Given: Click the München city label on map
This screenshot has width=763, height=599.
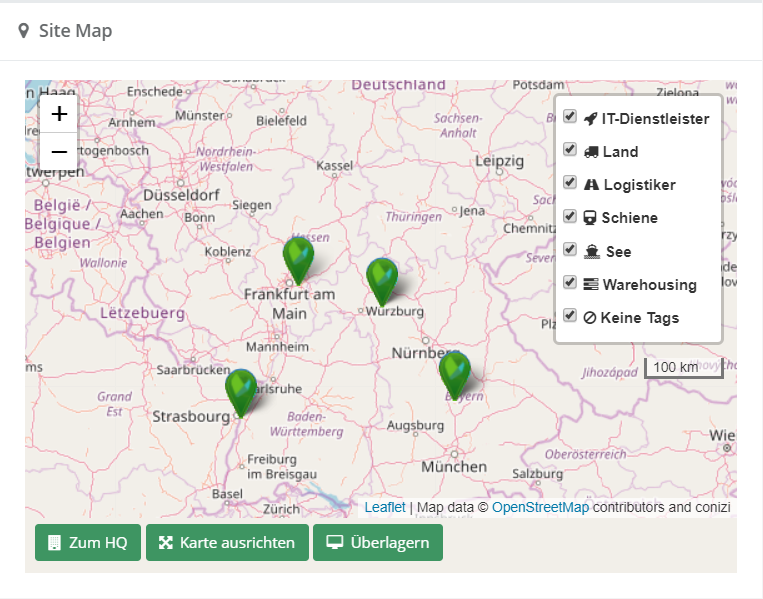Looking at the screenshot, I should click(453, 467).
